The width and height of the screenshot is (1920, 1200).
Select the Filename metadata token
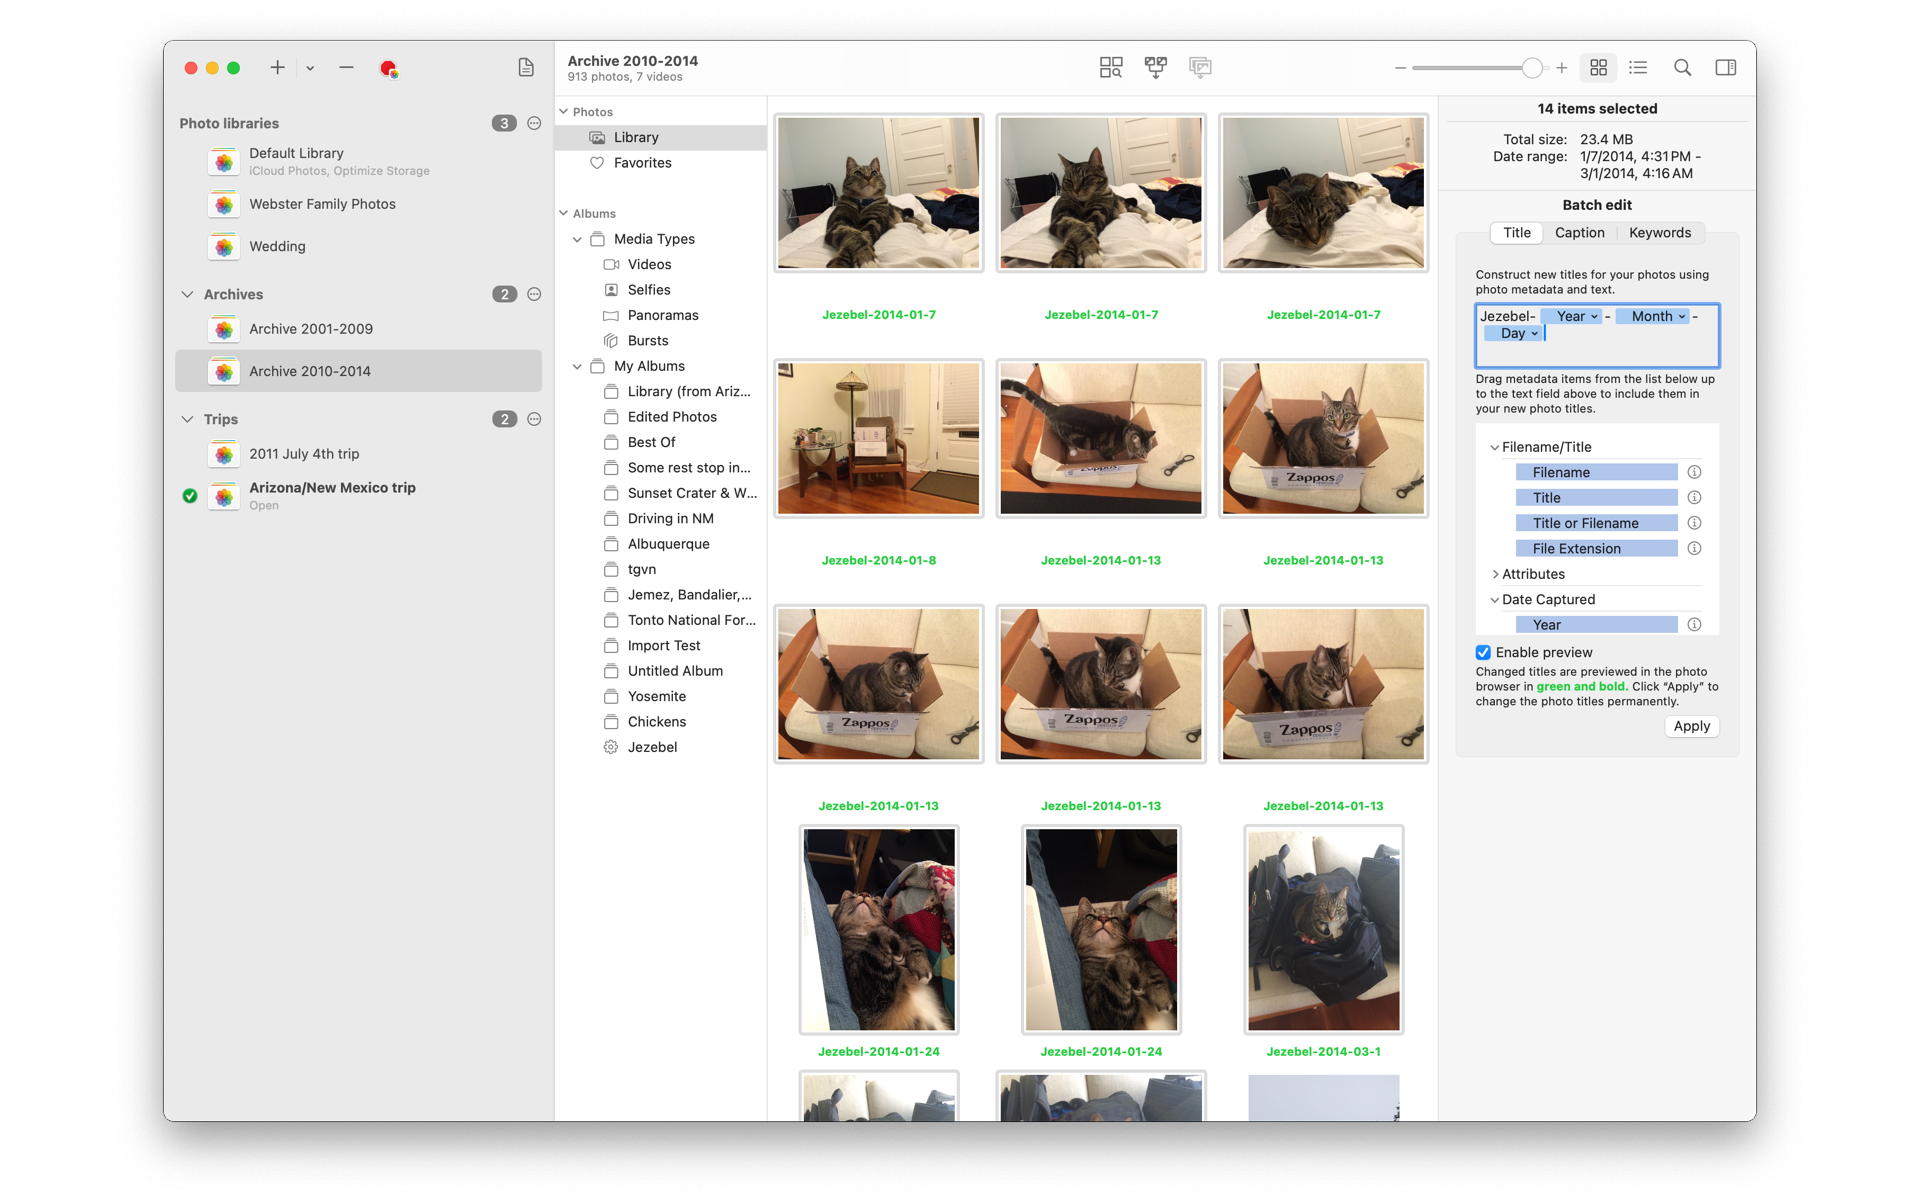(x=1596, y=472)
